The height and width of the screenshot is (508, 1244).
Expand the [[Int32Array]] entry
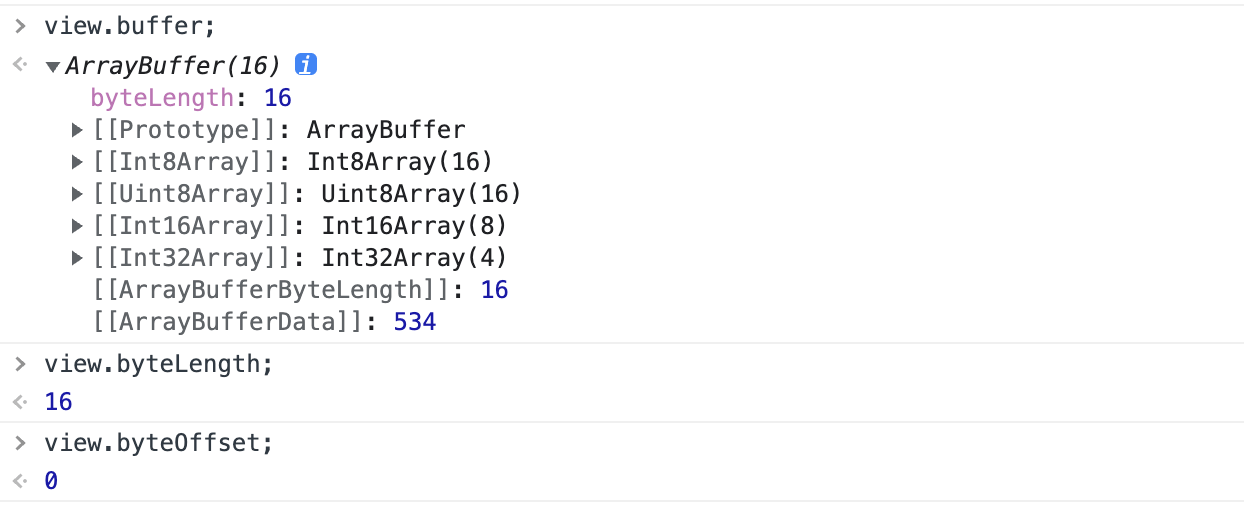pos(78,259)
